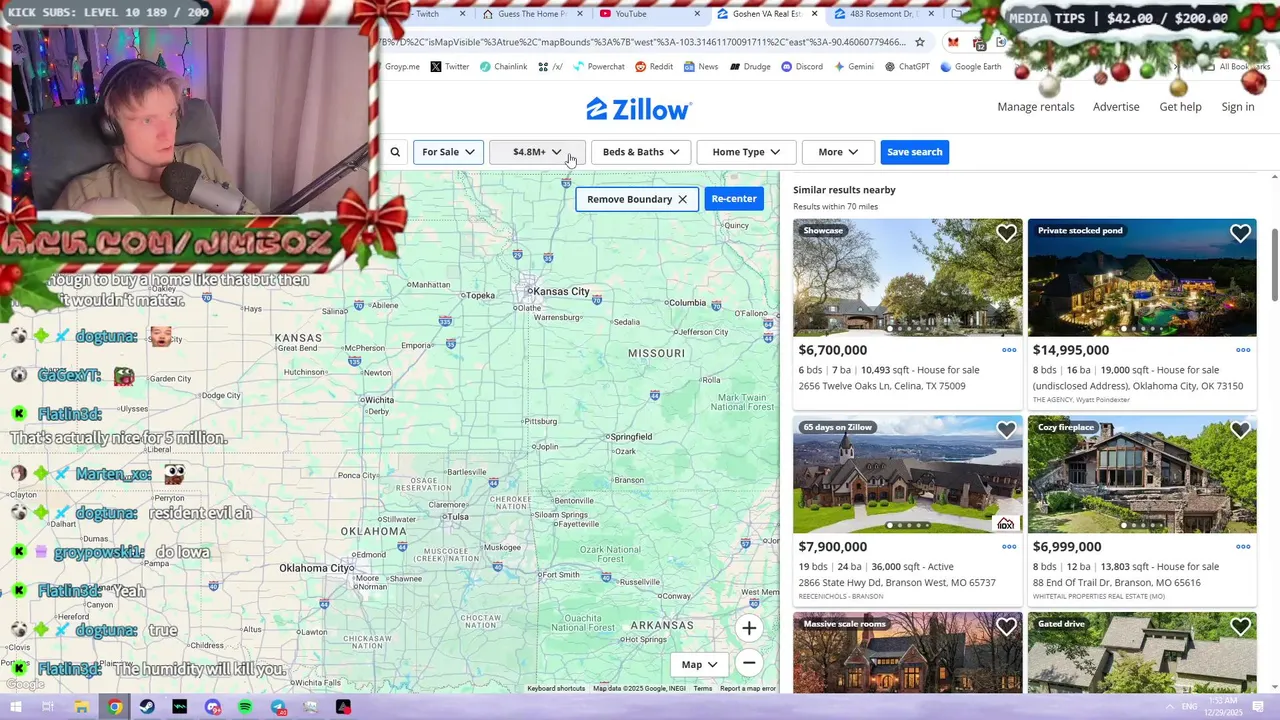Screen dimensions: 1280x720
Task: Click 88 End Of Trail Dr address
Action: (1117, 583)
